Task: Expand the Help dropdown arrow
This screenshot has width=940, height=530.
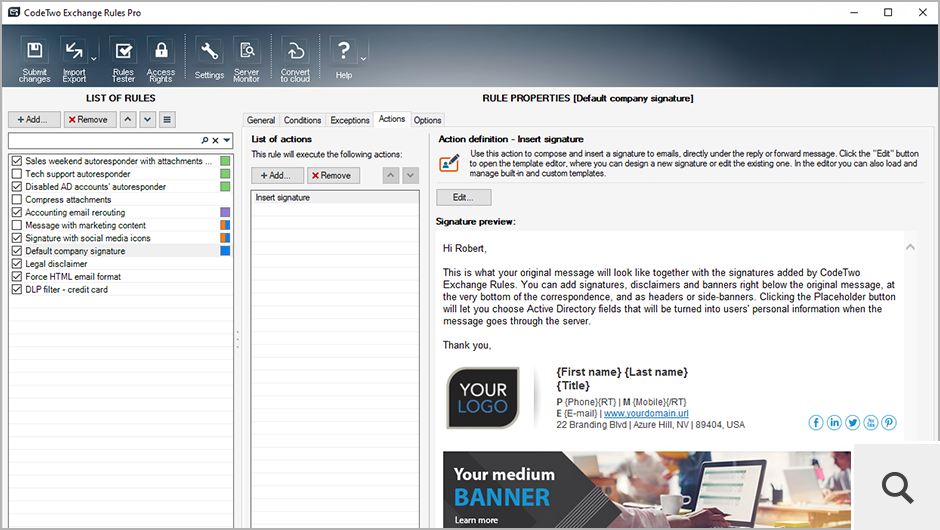Action: point(363,59)
